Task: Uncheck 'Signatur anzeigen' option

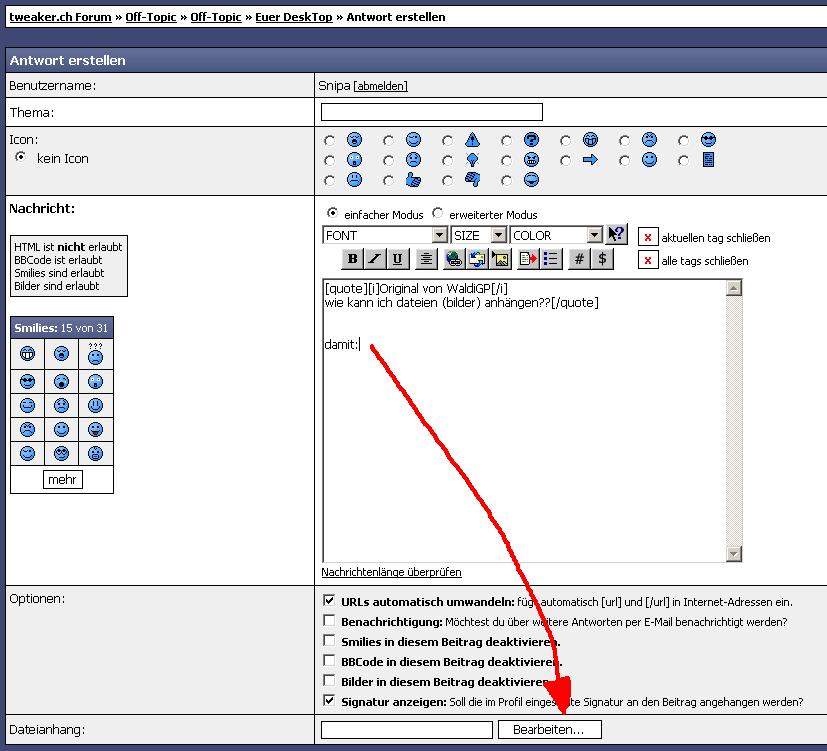Action: tap(330, 702)
